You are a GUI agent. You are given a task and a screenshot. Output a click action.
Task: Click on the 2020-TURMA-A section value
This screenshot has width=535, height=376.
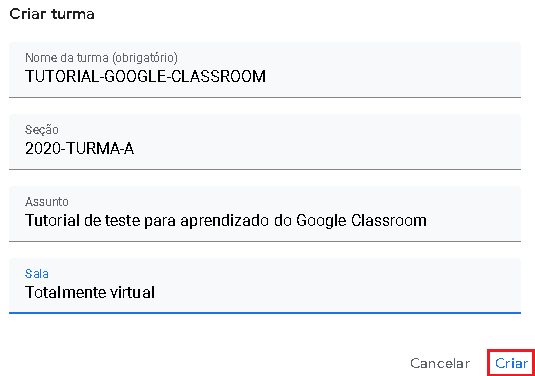point(79,148)
